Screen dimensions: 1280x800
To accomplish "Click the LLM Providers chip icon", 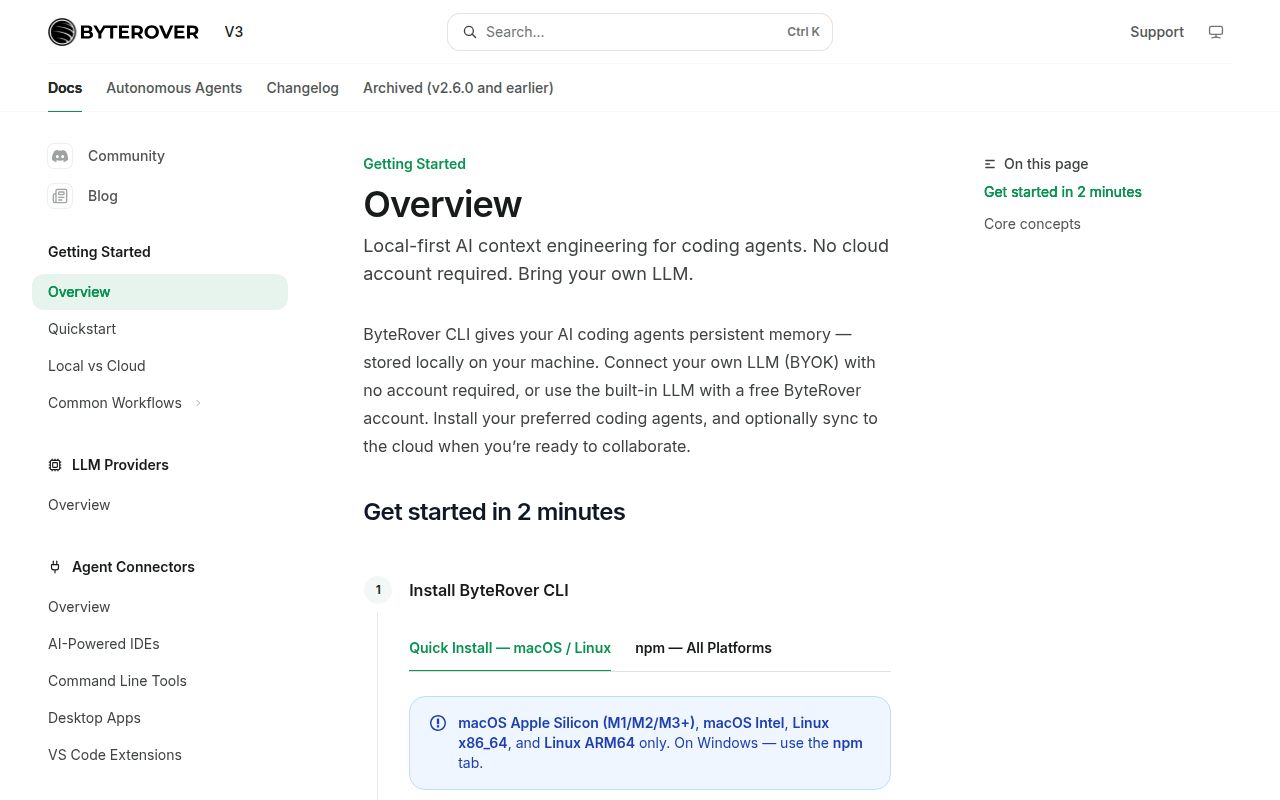I will (55, 465).
